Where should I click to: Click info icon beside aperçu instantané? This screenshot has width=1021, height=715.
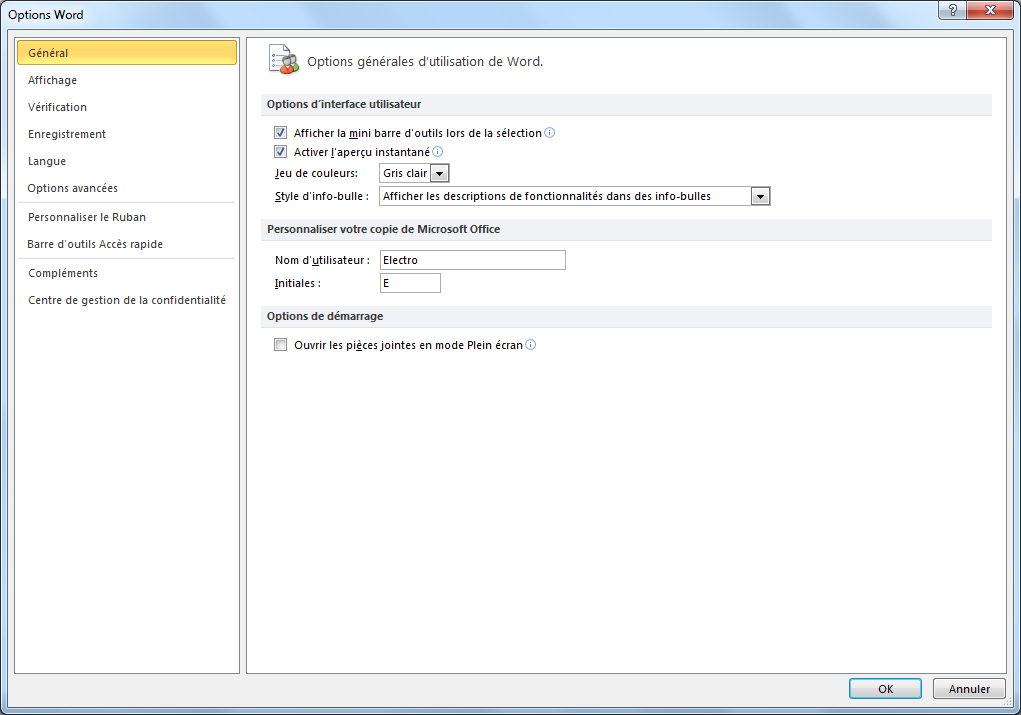click(x=437, y=152)
